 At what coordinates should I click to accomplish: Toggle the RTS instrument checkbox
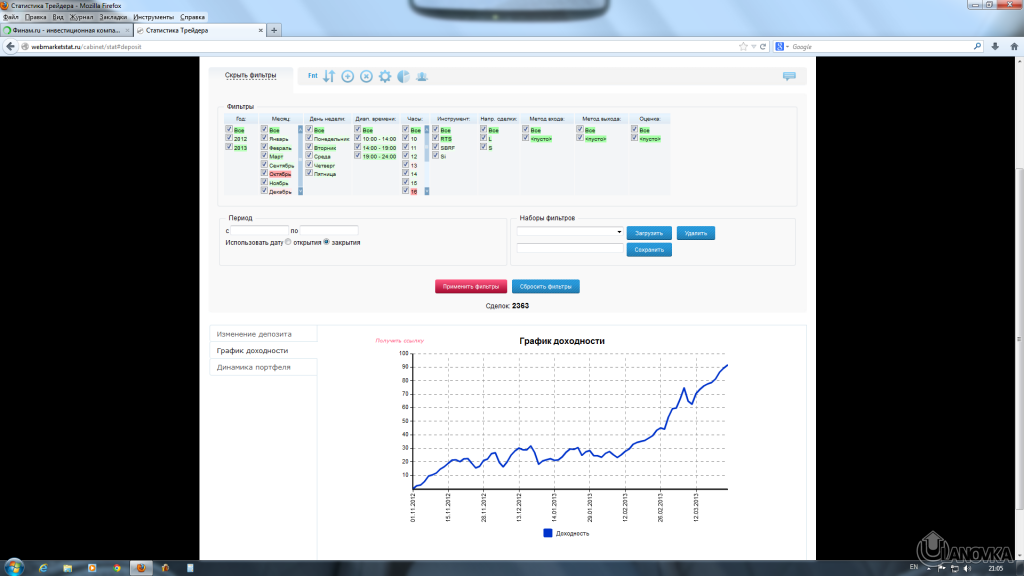pyautogui.click(x=436, y=138)
